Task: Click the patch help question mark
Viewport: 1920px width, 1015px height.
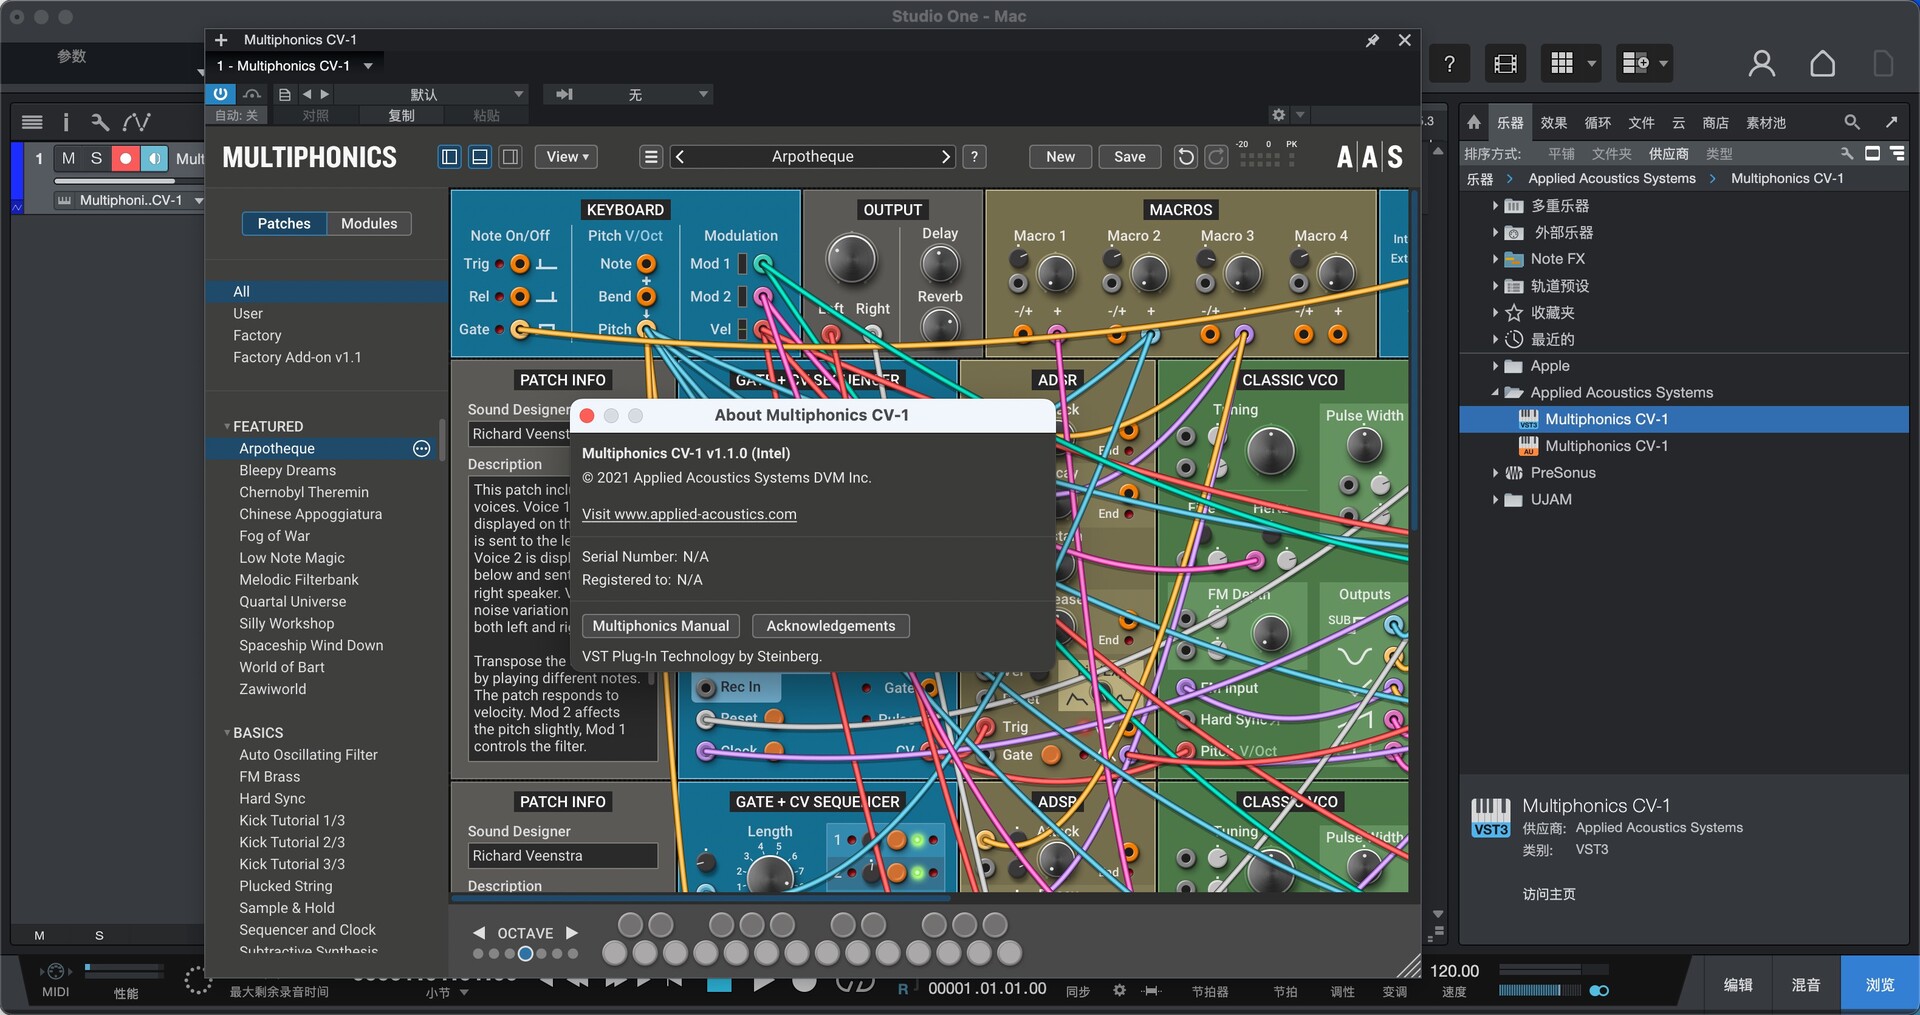Action: (x=975, y=157)
